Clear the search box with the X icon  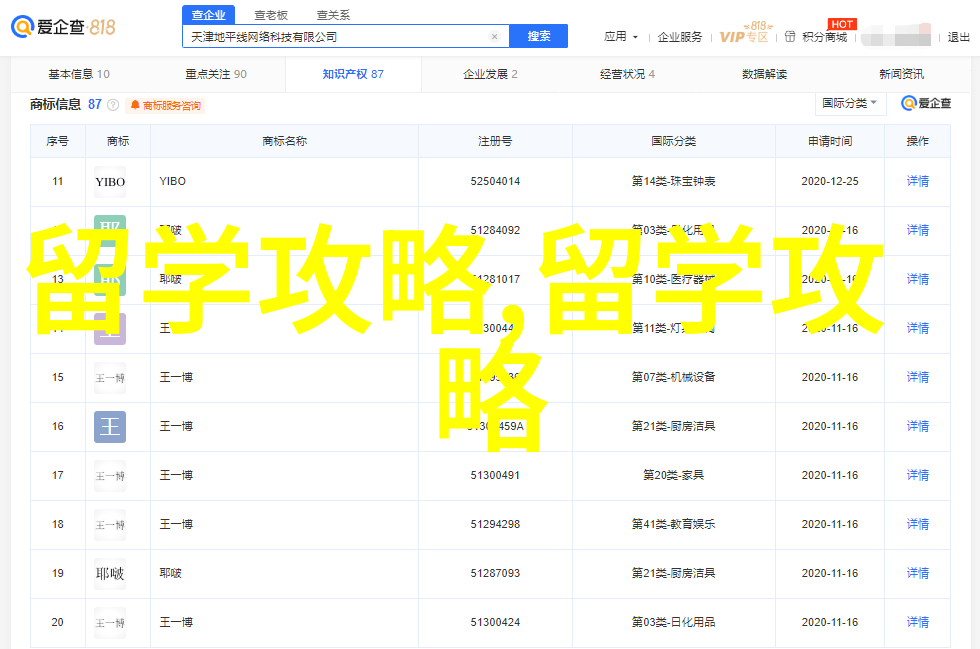coord(494,37)
